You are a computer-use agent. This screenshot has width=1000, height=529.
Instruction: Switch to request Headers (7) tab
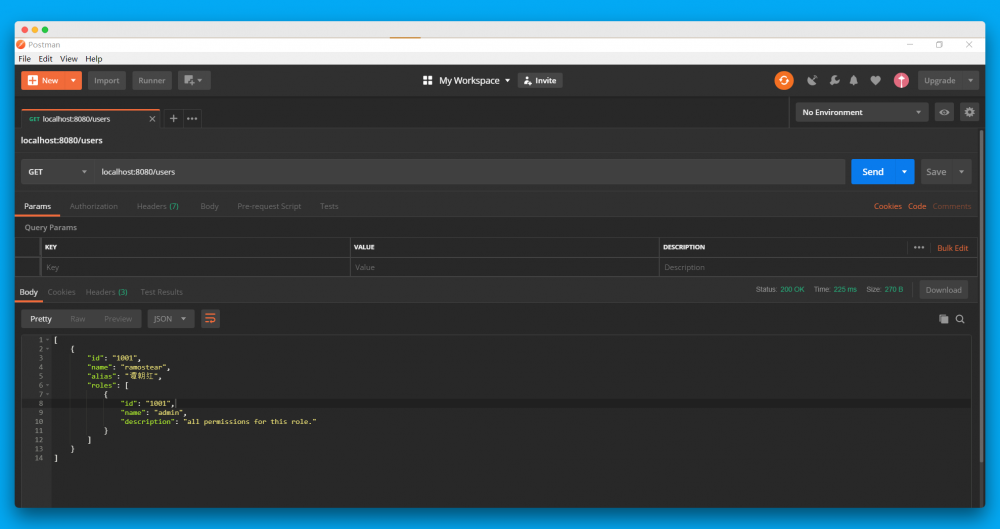(158, 206)
